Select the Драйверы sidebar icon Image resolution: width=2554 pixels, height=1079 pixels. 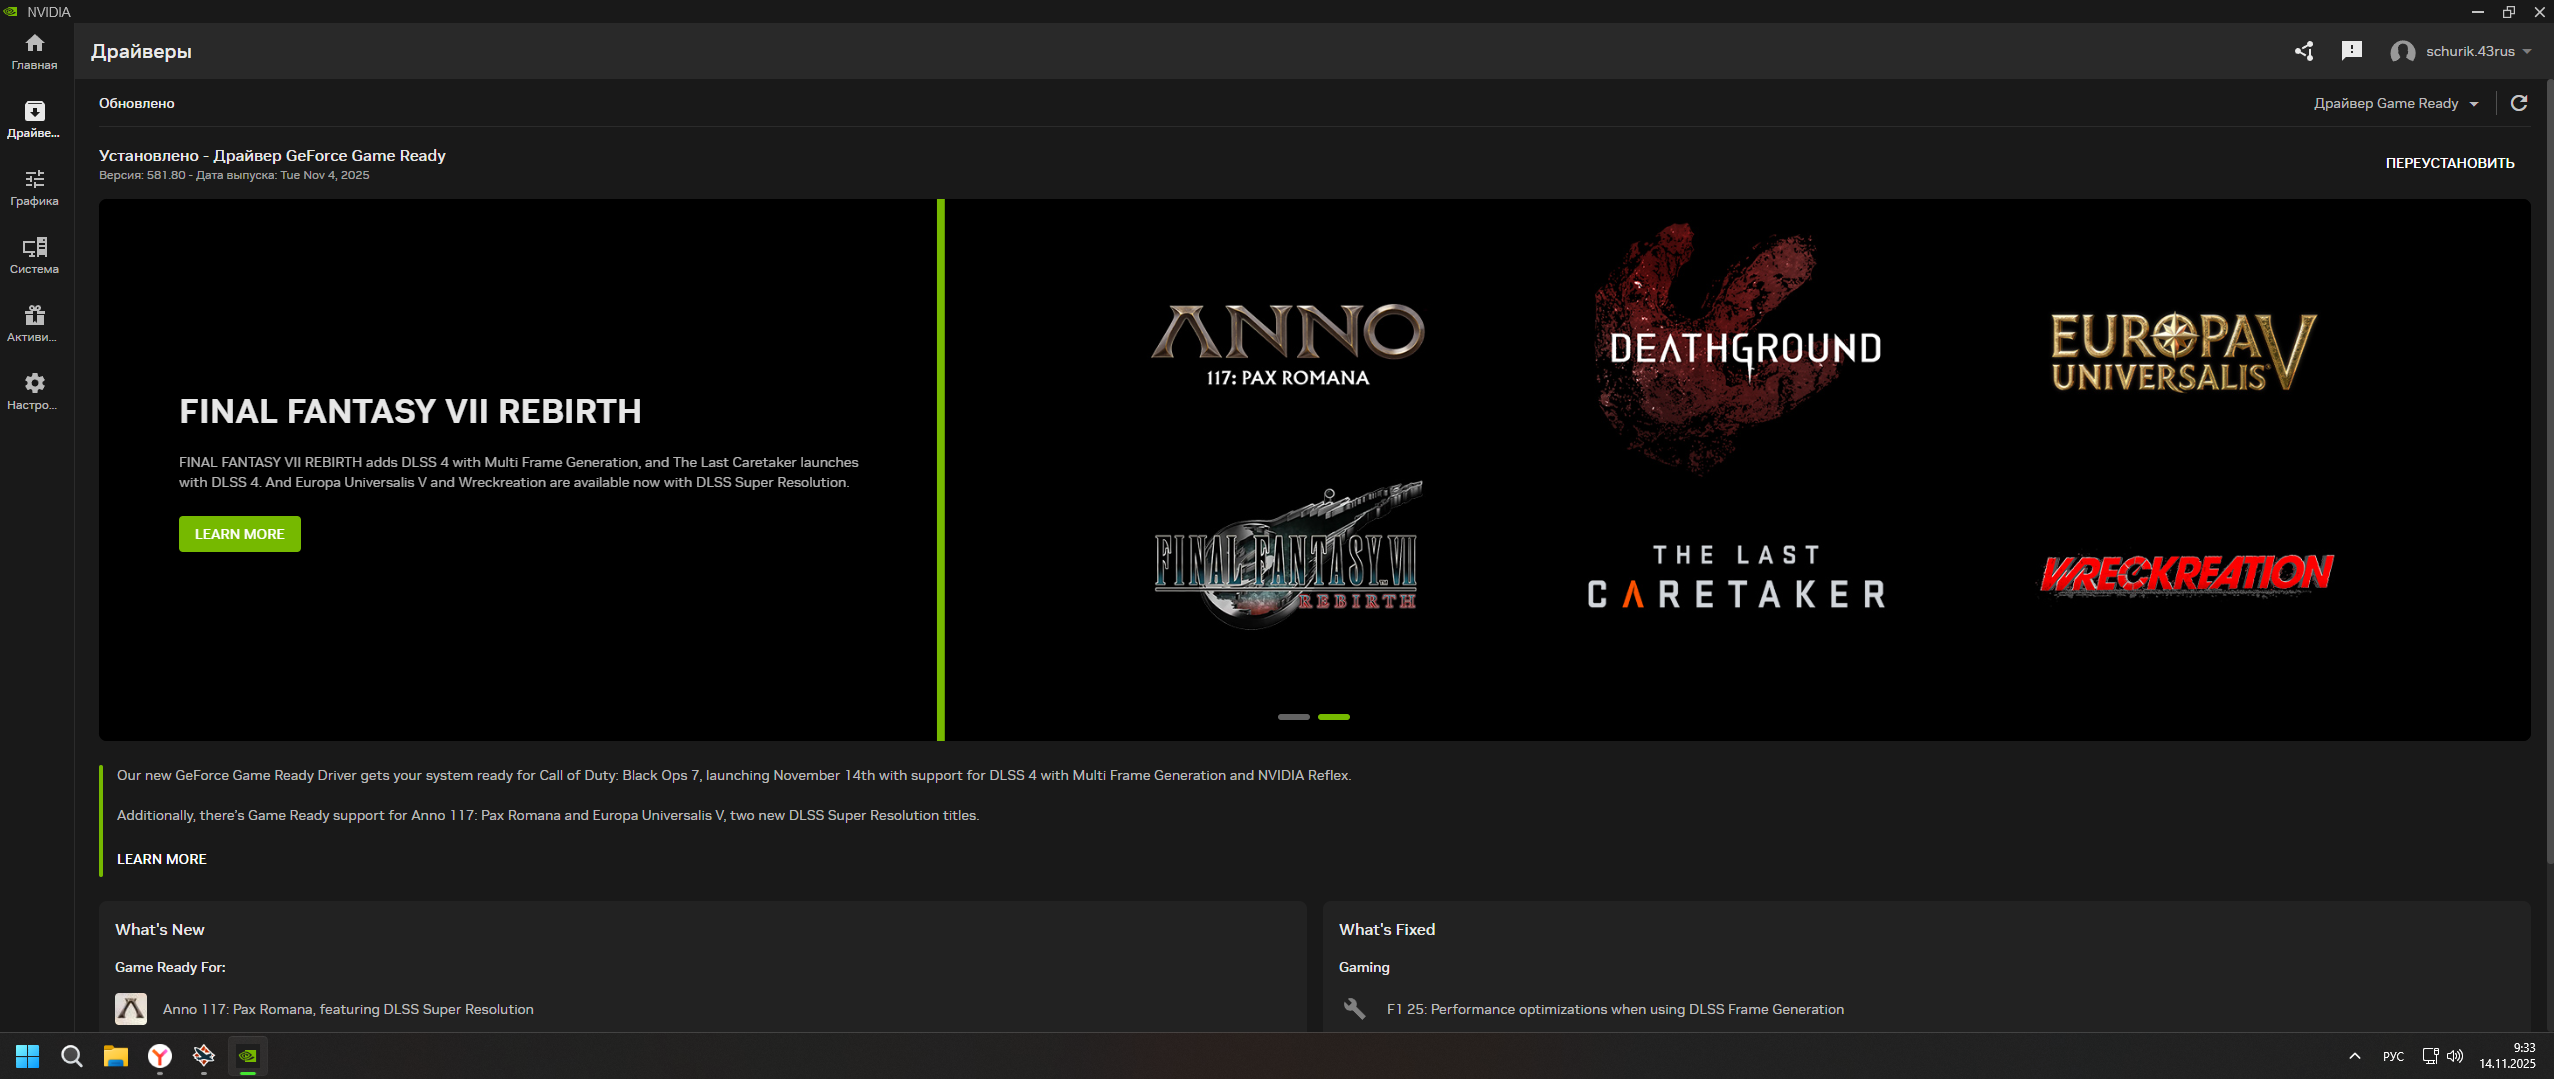tap(34, 119)
